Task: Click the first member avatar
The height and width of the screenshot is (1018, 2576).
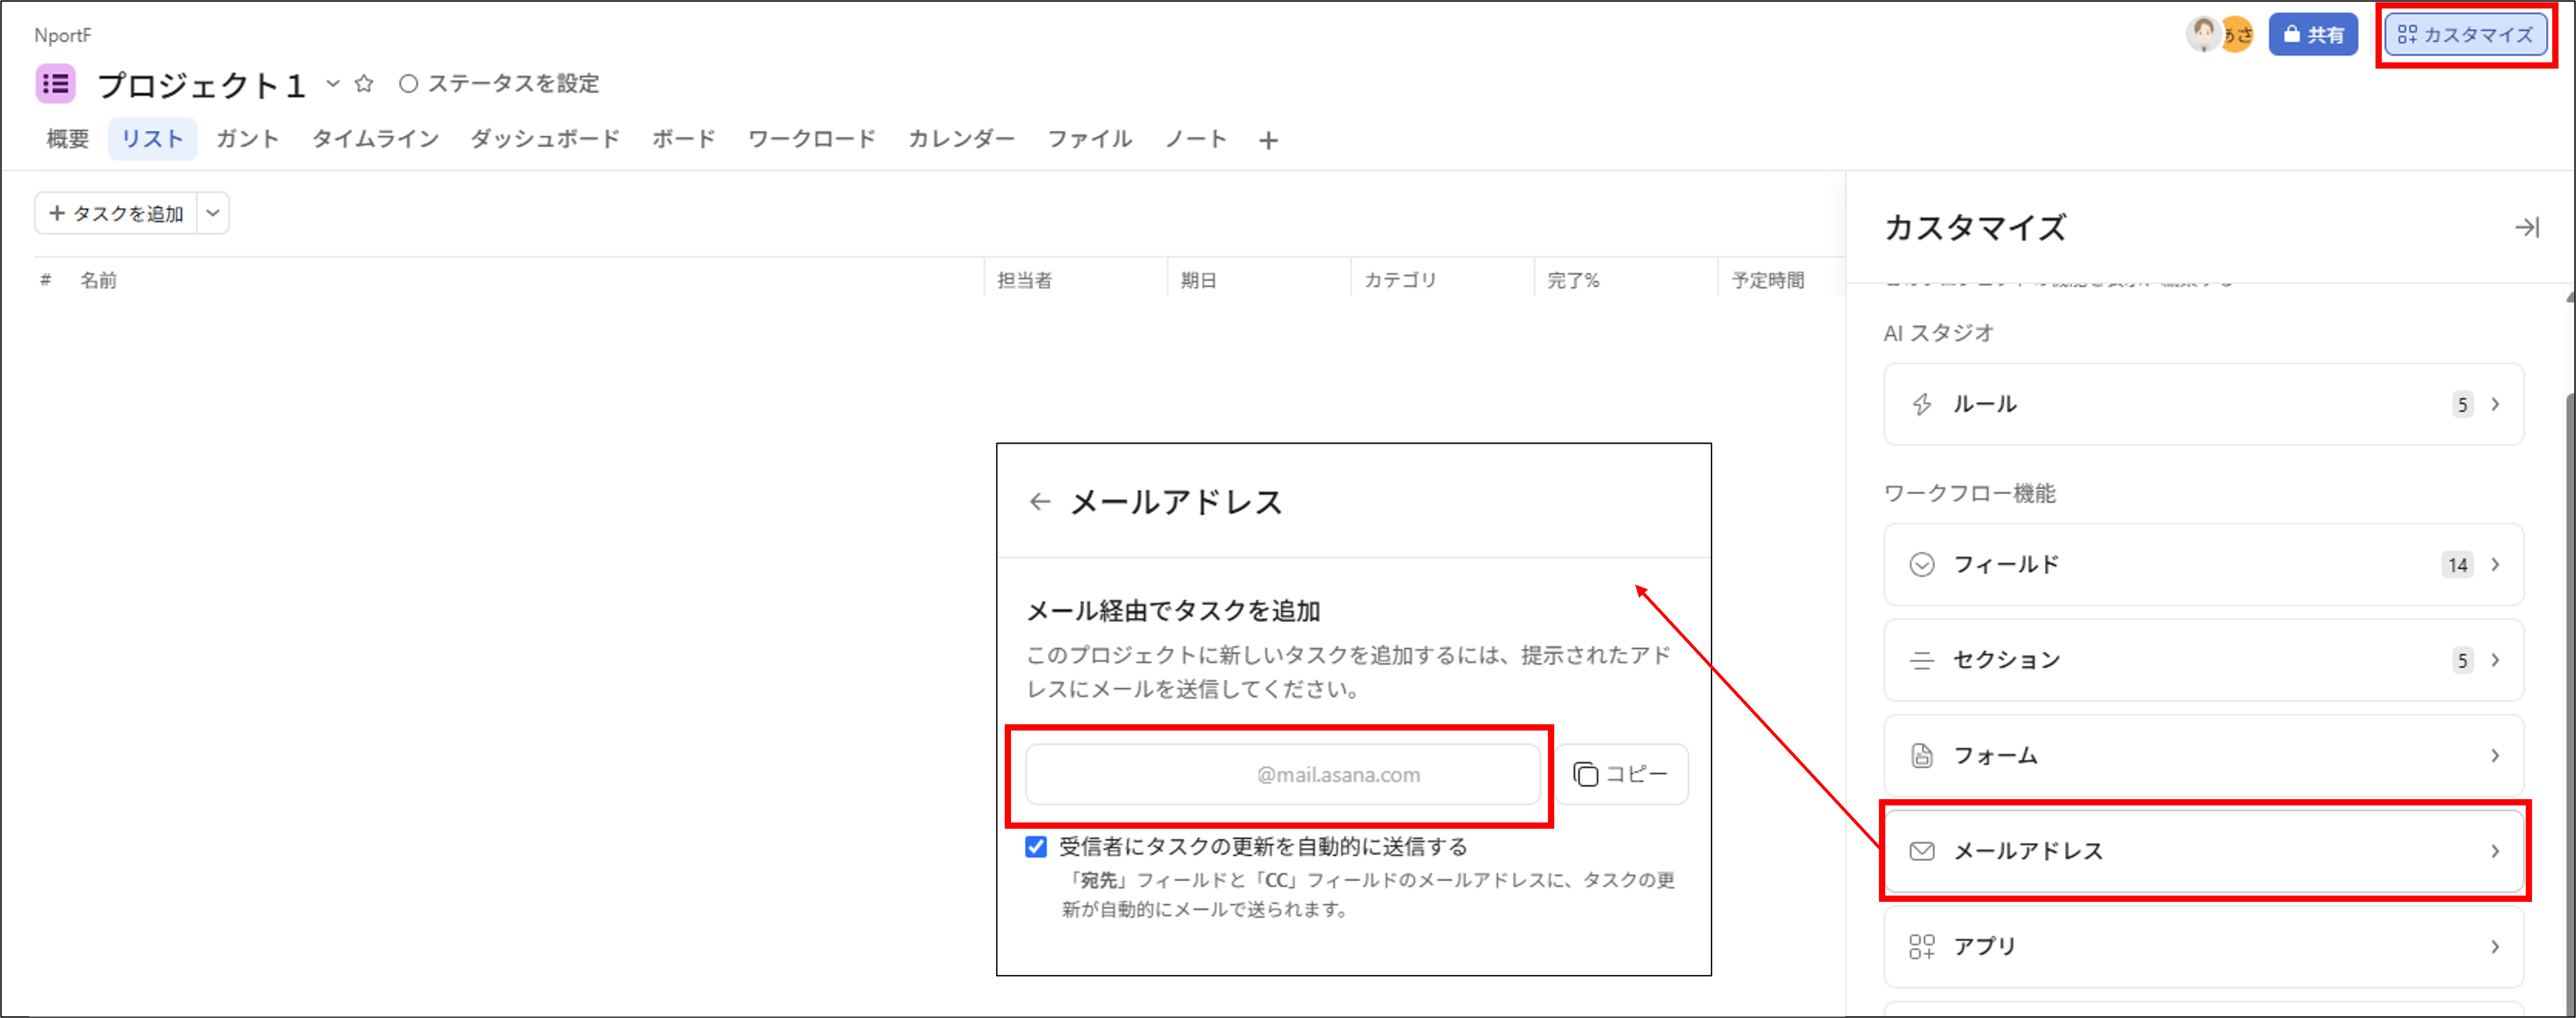Action: (x=2203, y=34)
